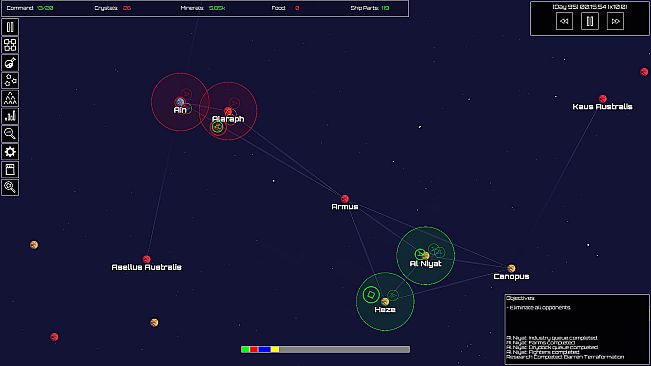
Task: Click the red segment of faction bar
Action: [x=254, y=349]
